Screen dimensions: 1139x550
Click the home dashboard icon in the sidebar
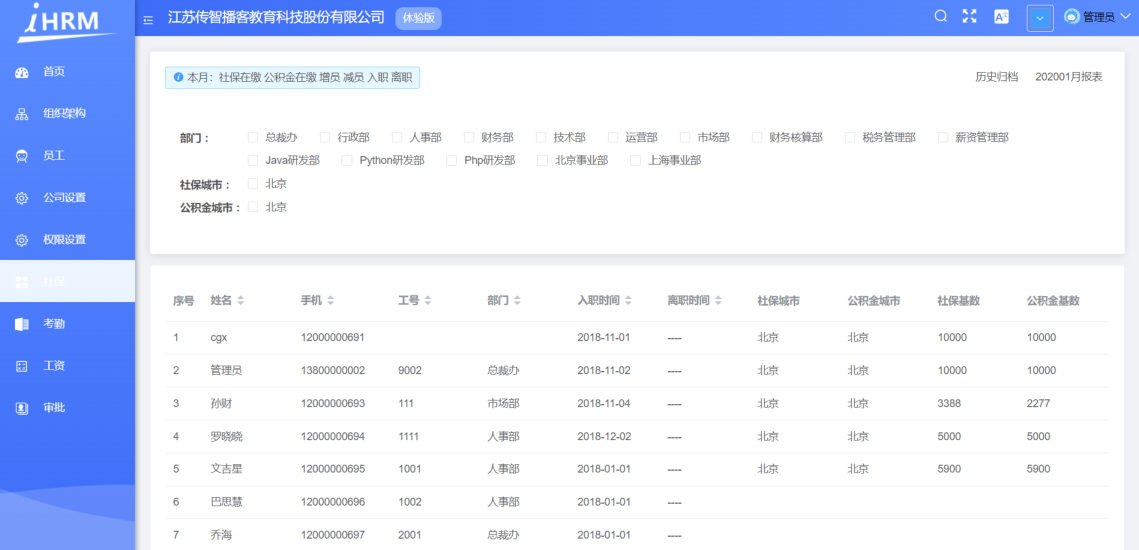pos(22,72)
